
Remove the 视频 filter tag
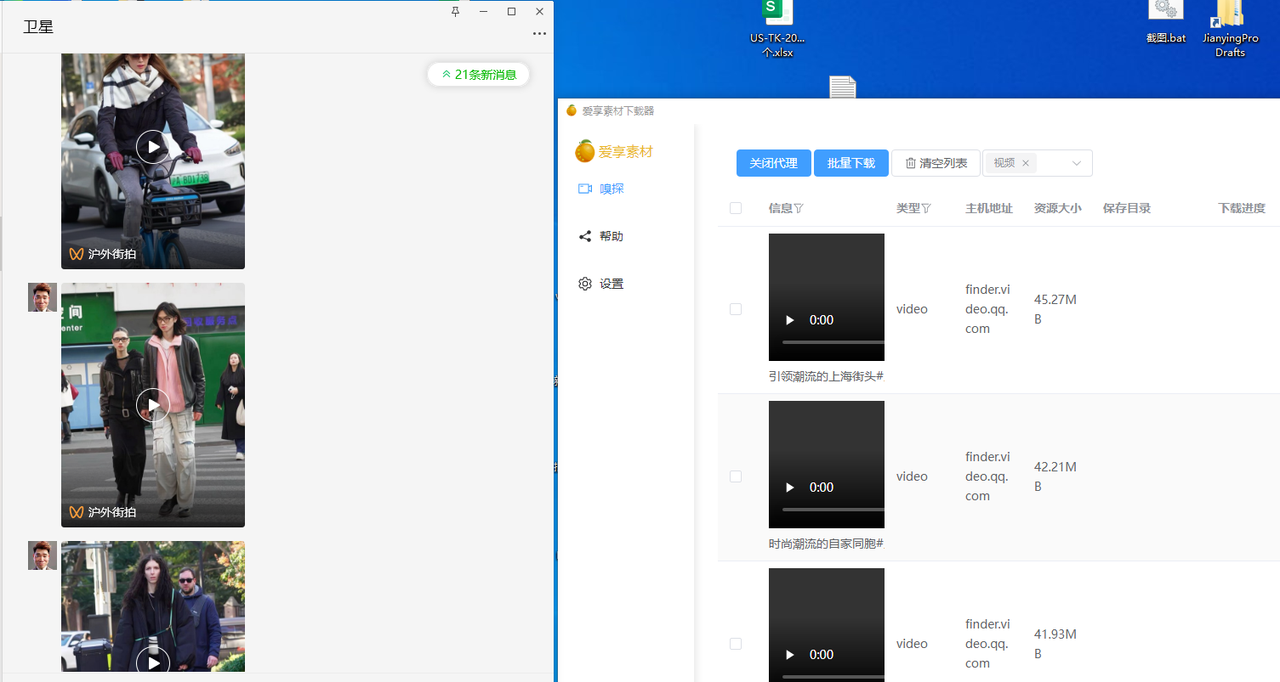(x=1025, y=163)
